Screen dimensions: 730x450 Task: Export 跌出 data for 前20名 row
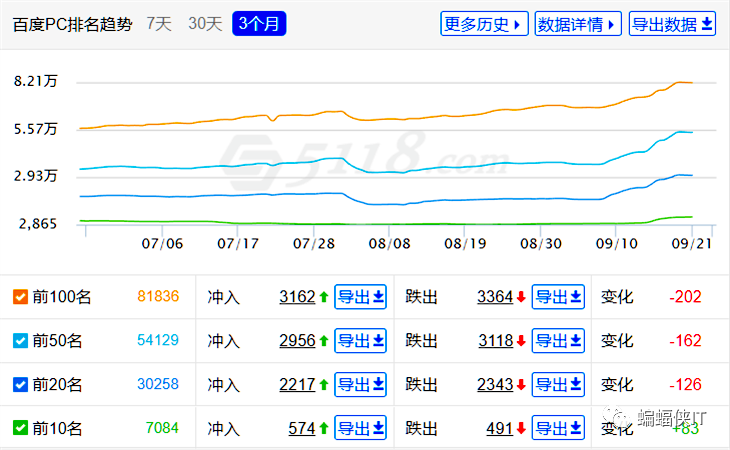tap(558, 384)
